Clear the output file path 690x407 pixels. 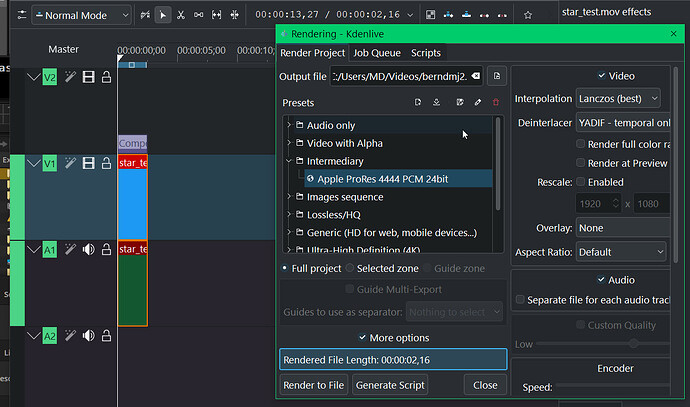tap(476, 76)
